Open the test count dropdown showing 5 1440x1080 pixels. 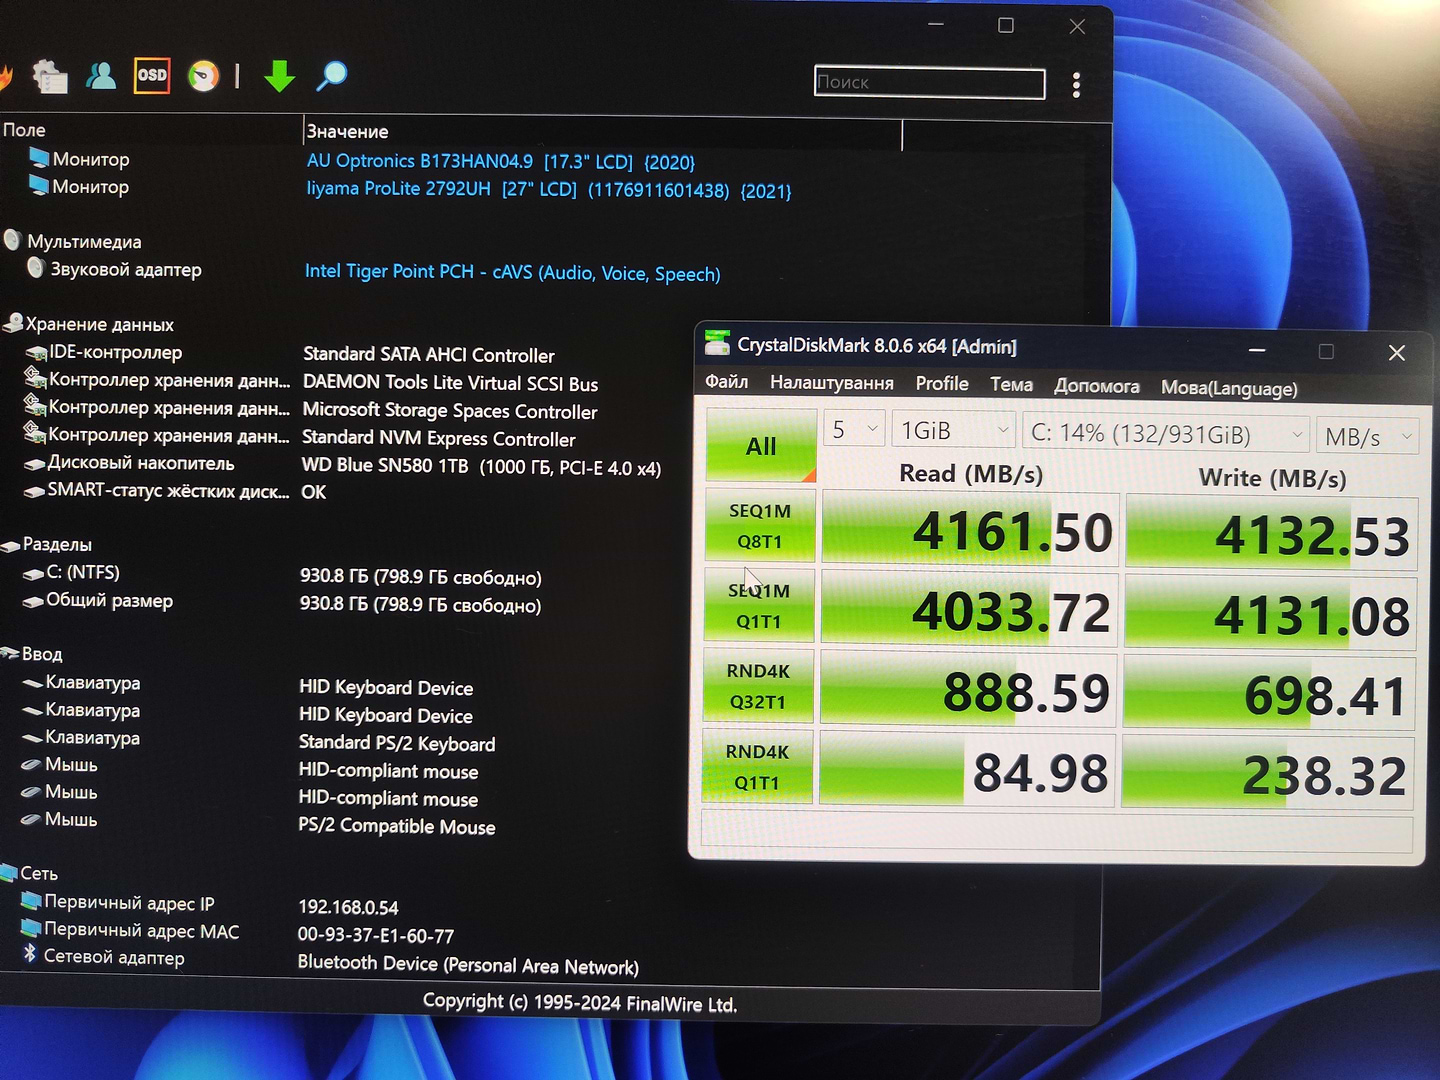pyautogui.click(x=854, y=430)
